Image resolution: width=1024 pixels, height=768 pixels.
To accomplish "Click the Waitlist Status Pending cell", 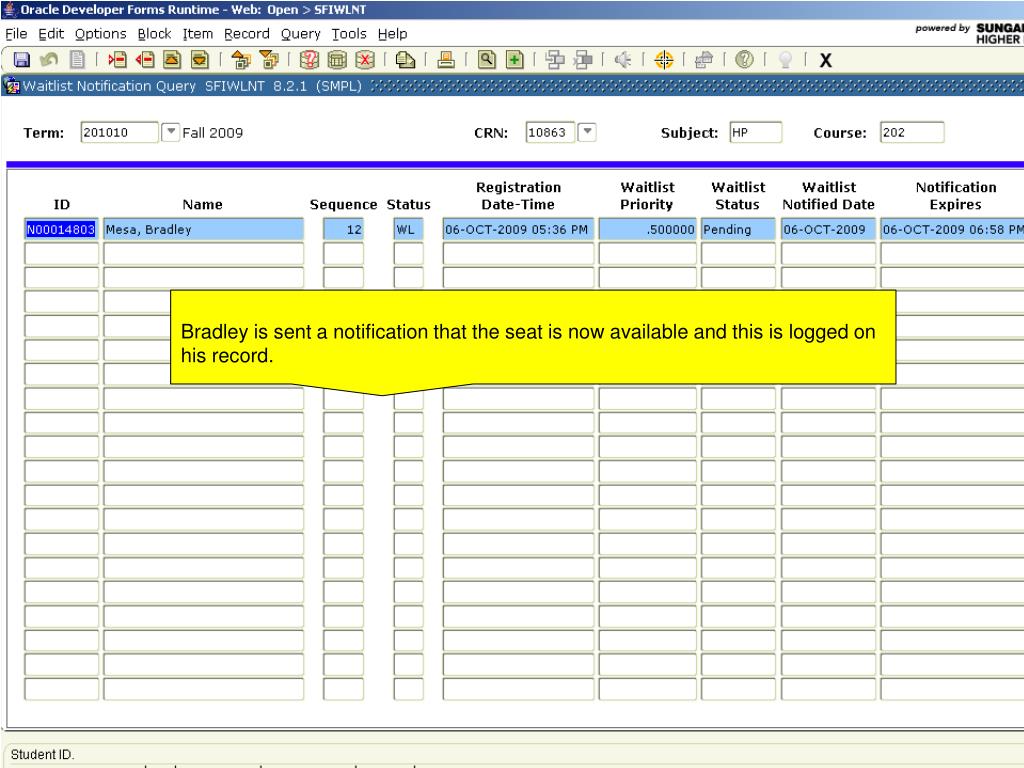I will pyautogui.click(x=738, y=230).
